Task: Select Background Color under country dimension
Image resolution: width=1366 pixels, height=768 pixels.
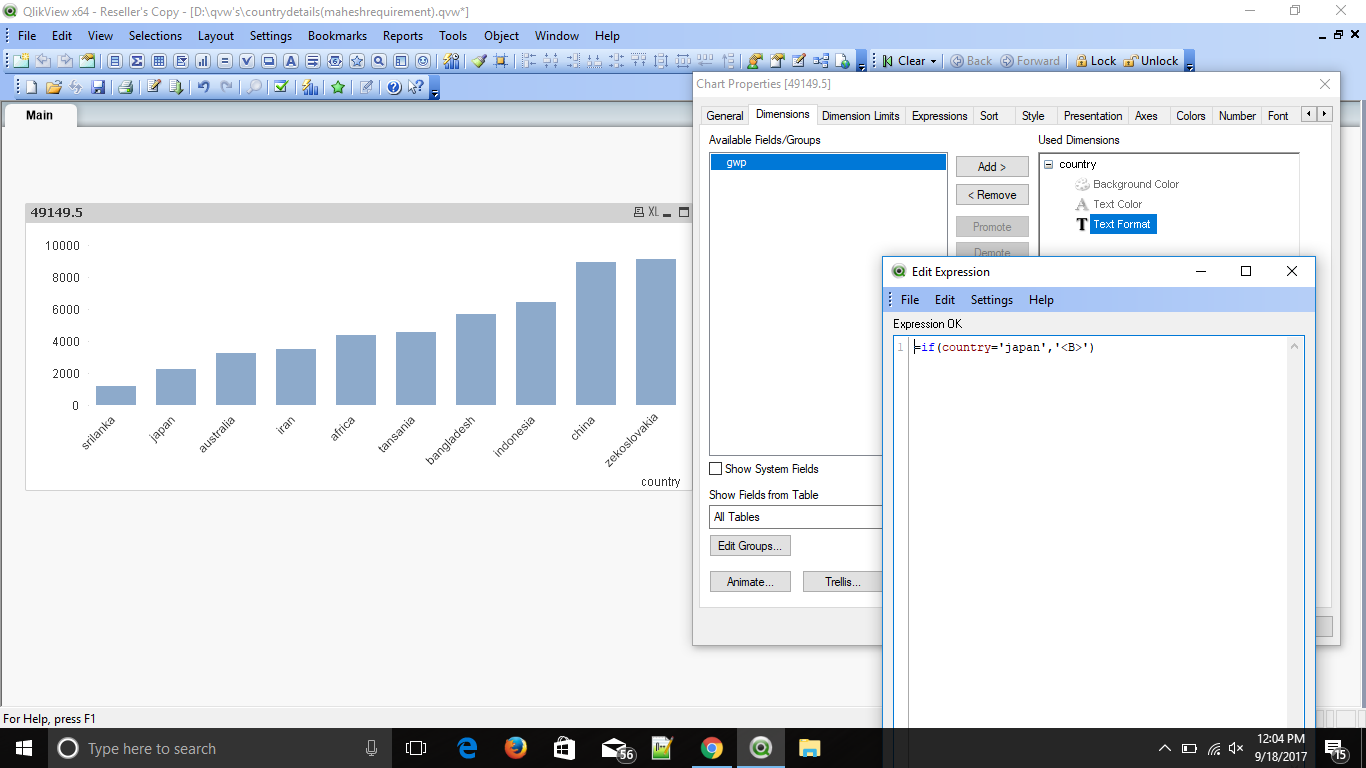Action: click(1135, 184)
